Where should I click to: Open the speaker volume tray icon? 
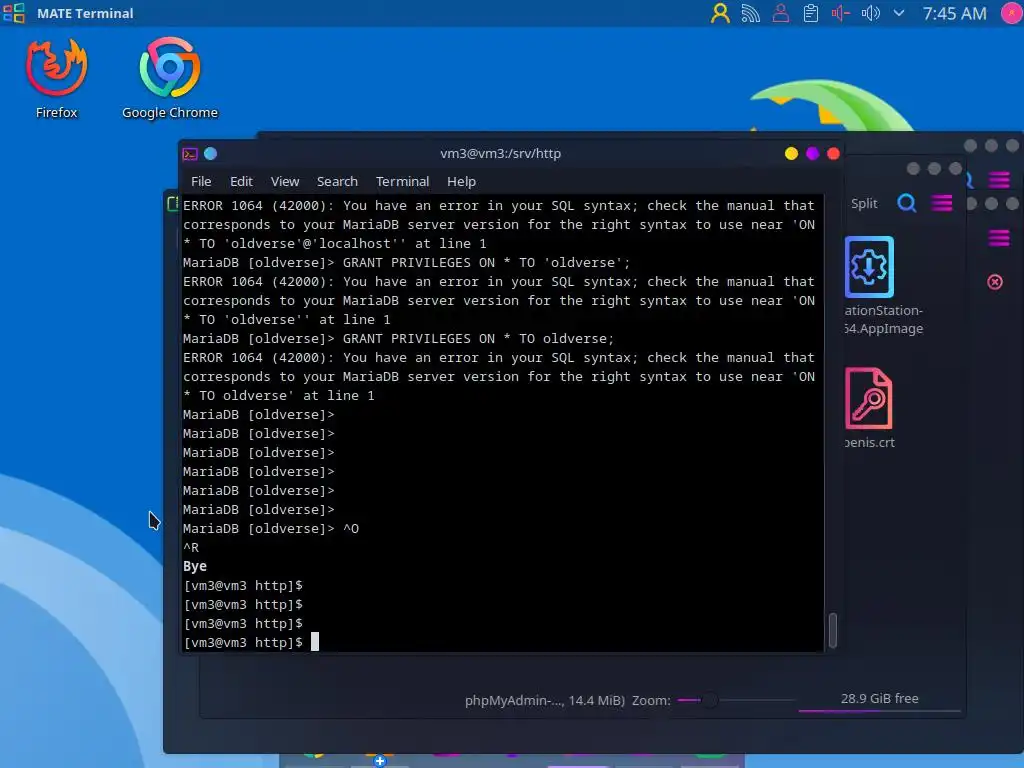[x=871, y=13]
